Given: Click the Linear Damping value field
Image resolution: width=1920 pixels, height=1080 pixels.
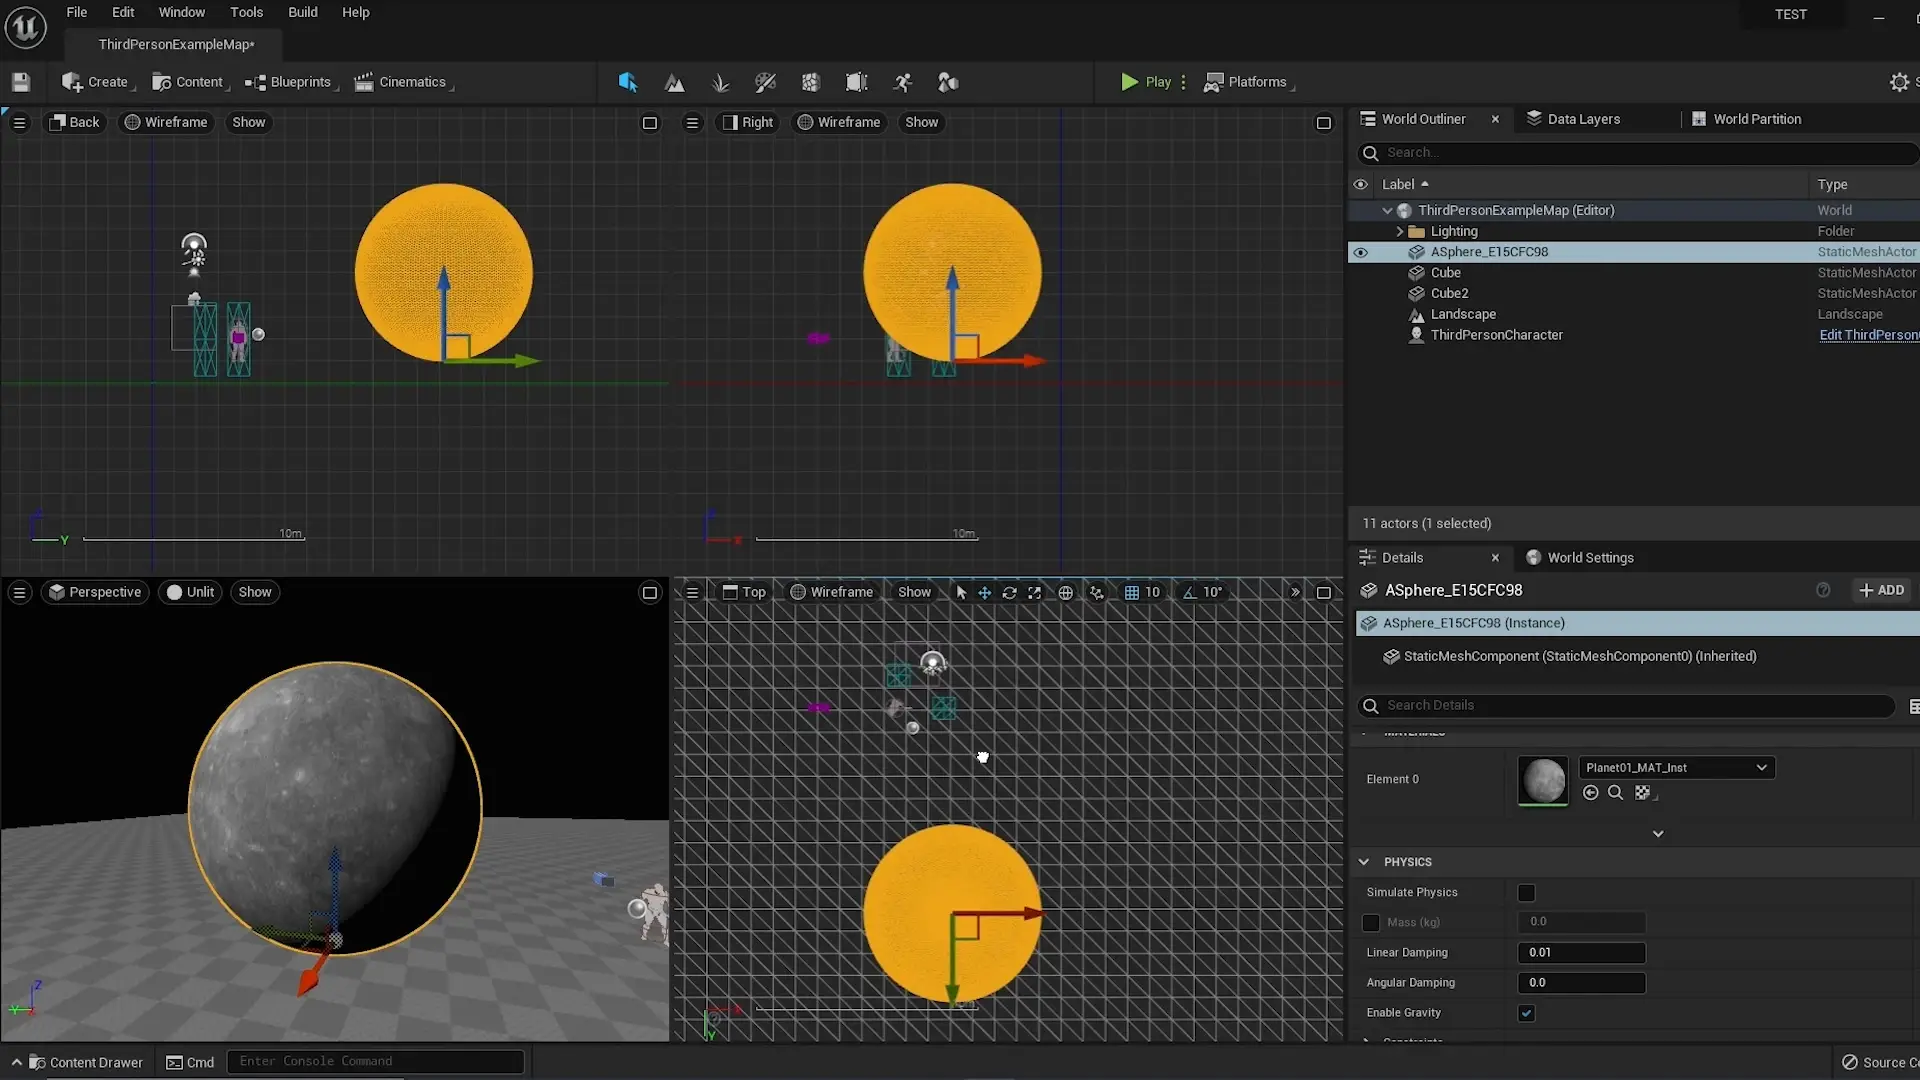Looking at the screenshot, I should tap(1580, 953).
